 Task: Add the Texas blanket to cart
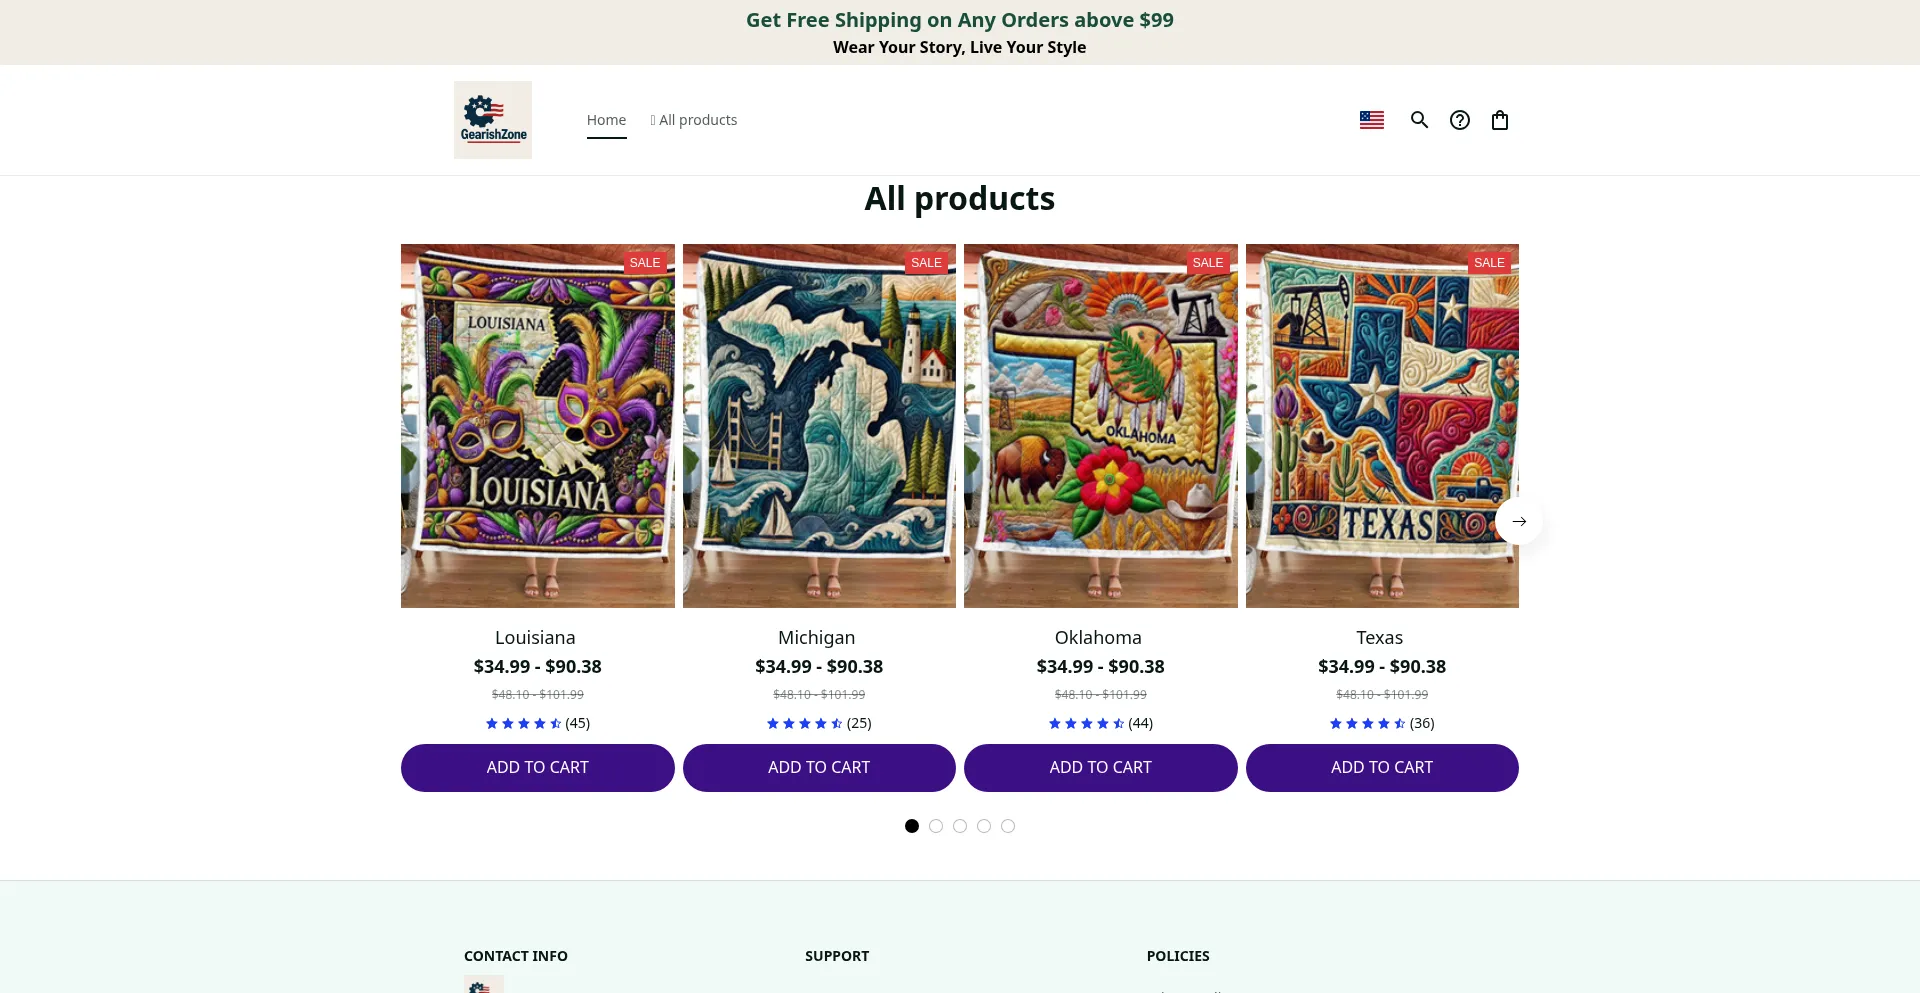tap(1382, 768)
